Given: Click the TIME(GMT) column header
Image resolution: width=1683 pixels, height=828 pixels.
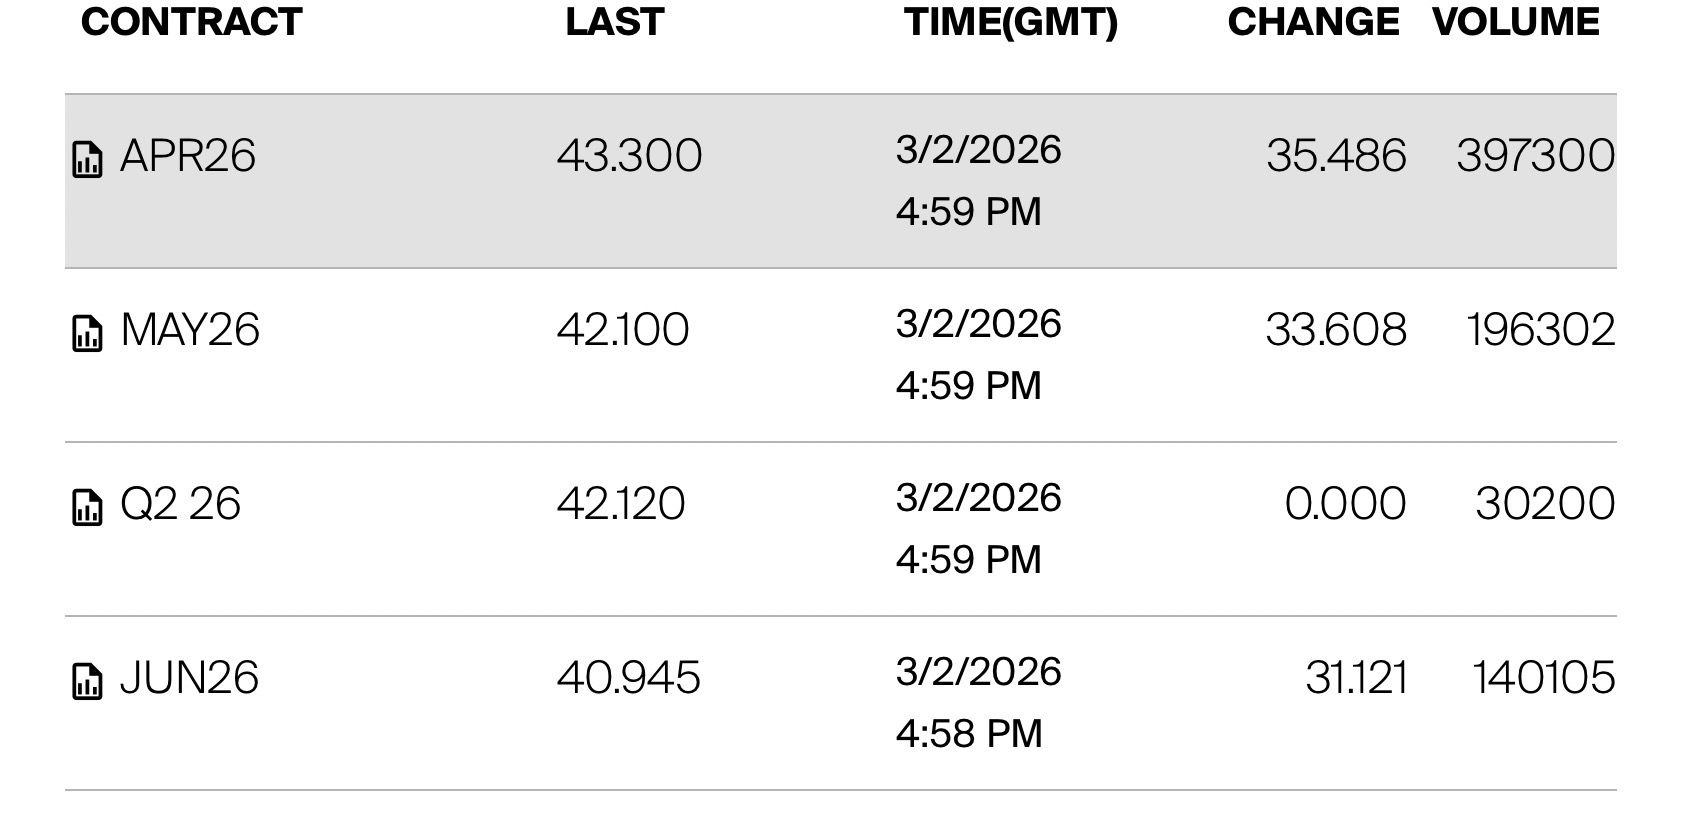Looking at the screenshot, I should (x=1010, y=22).
